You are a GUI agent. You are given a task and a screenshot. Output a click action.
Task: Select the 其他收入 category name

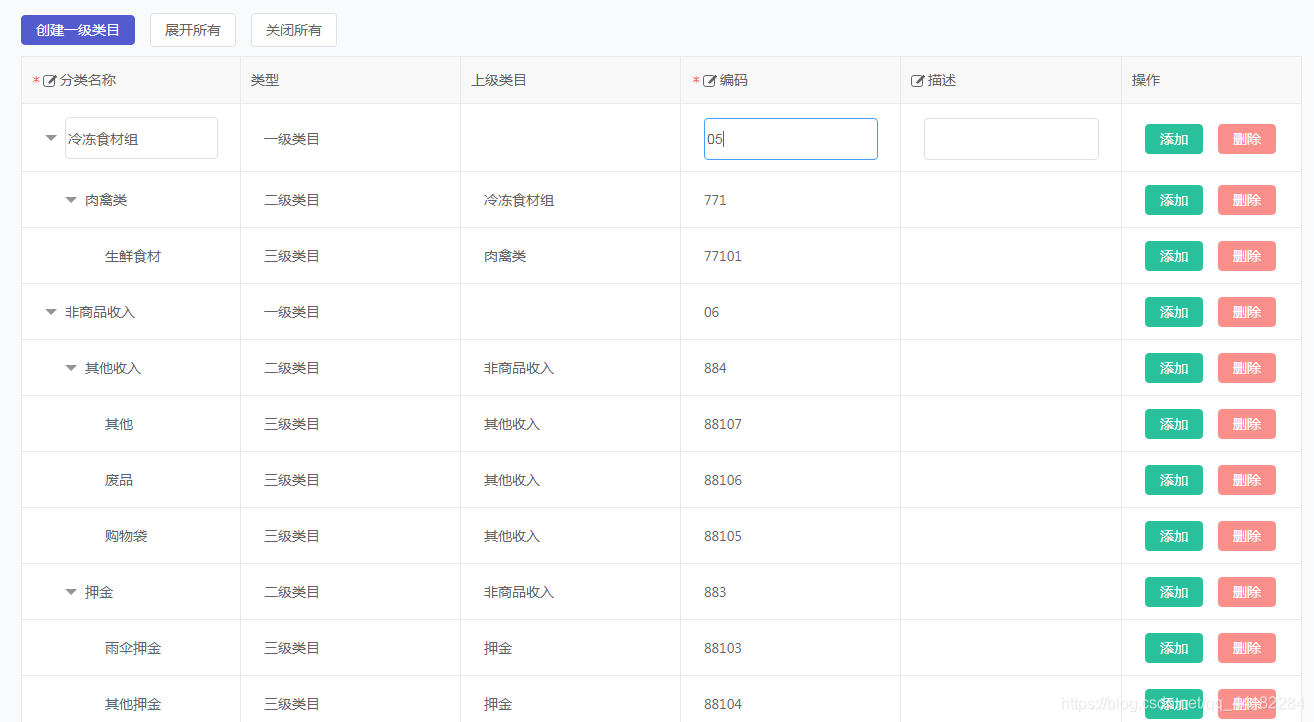tap(113, 368)
